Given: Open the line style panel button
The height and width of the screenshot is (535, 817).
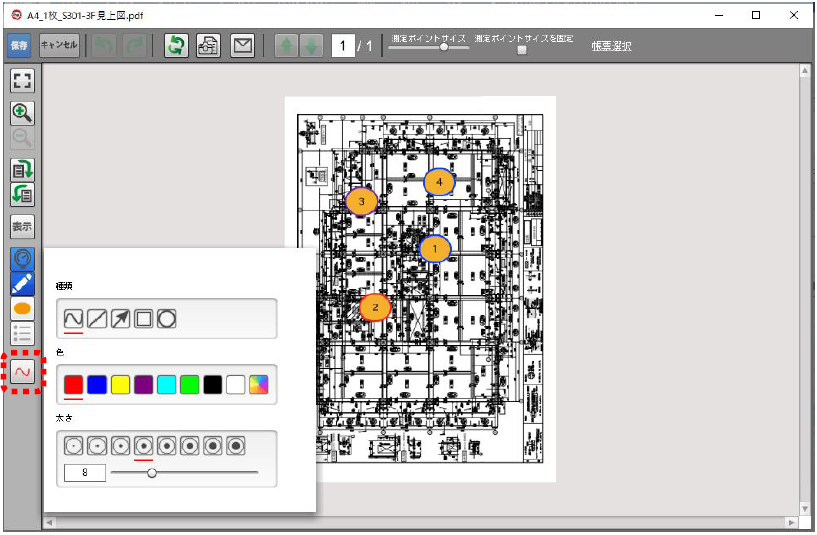Looking at the screenshot, I should click(22, 373).
